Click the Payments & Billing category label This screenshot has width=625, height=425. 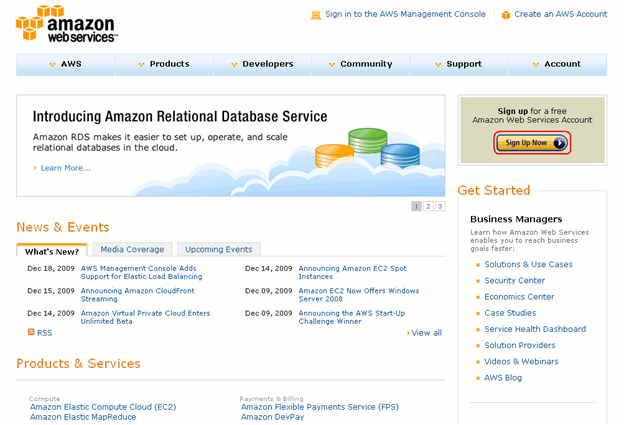[271, 399]
